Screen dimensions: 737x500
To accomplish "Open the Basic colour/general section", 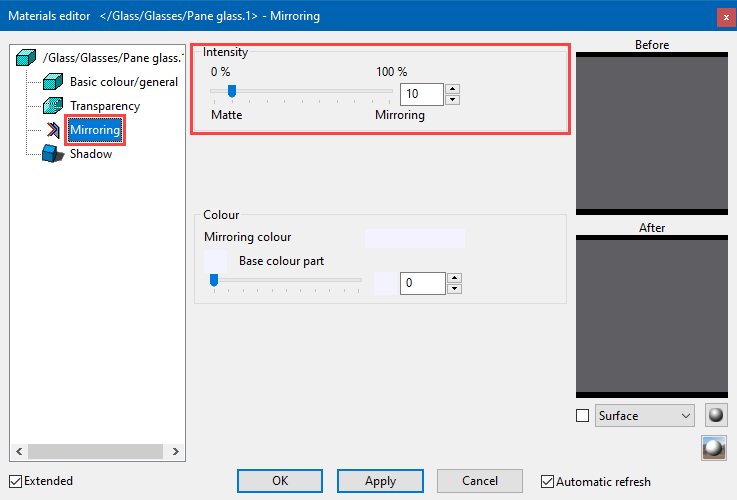I will pos(124,82).
